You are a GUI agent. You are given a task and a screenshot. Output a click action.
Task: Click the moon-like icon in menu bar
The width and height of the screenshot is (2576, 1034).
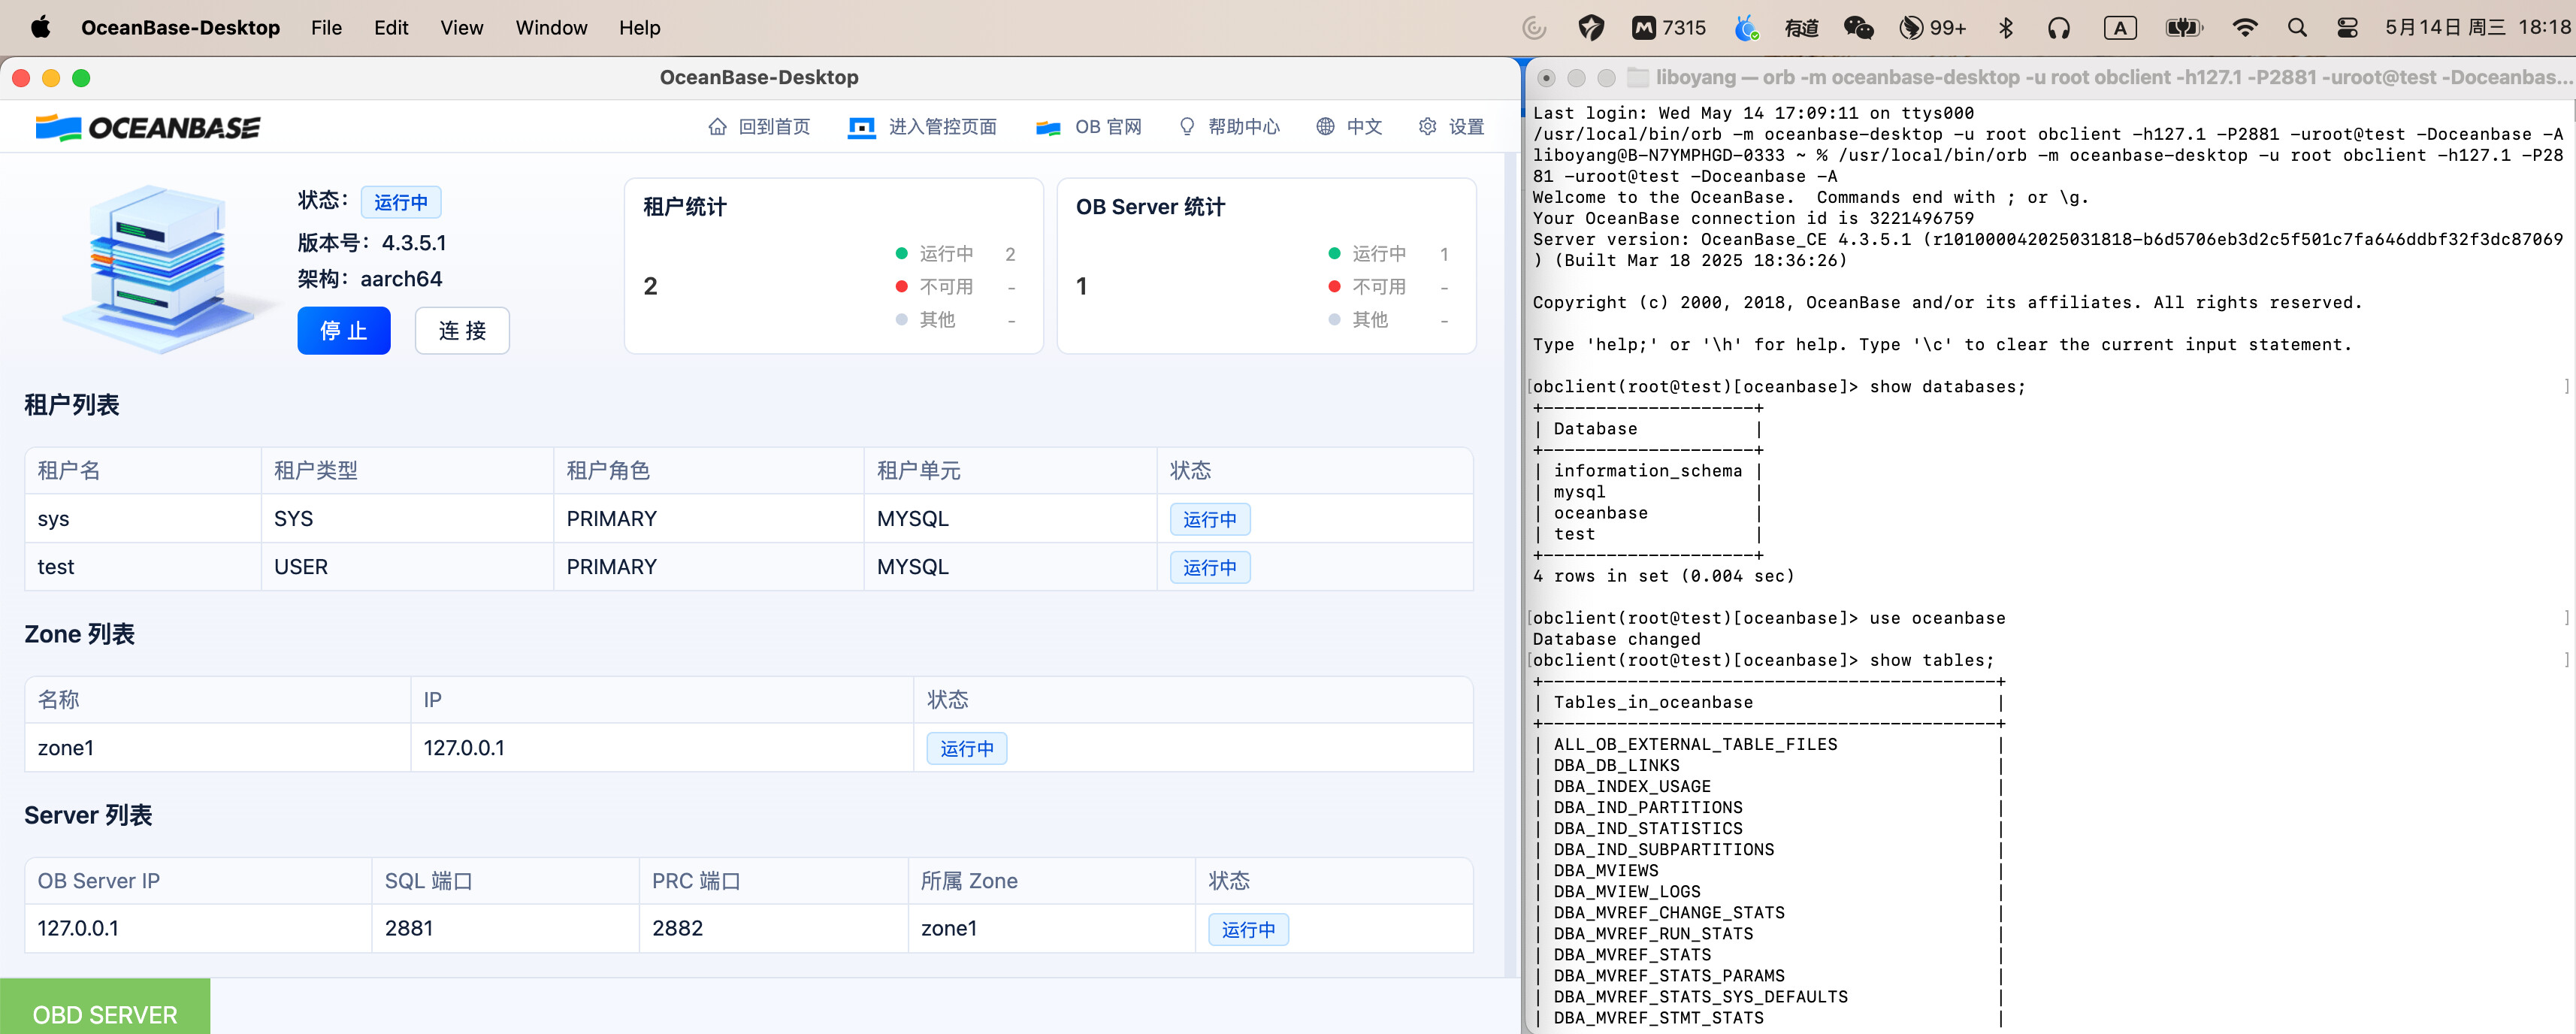click(1534, 28)
